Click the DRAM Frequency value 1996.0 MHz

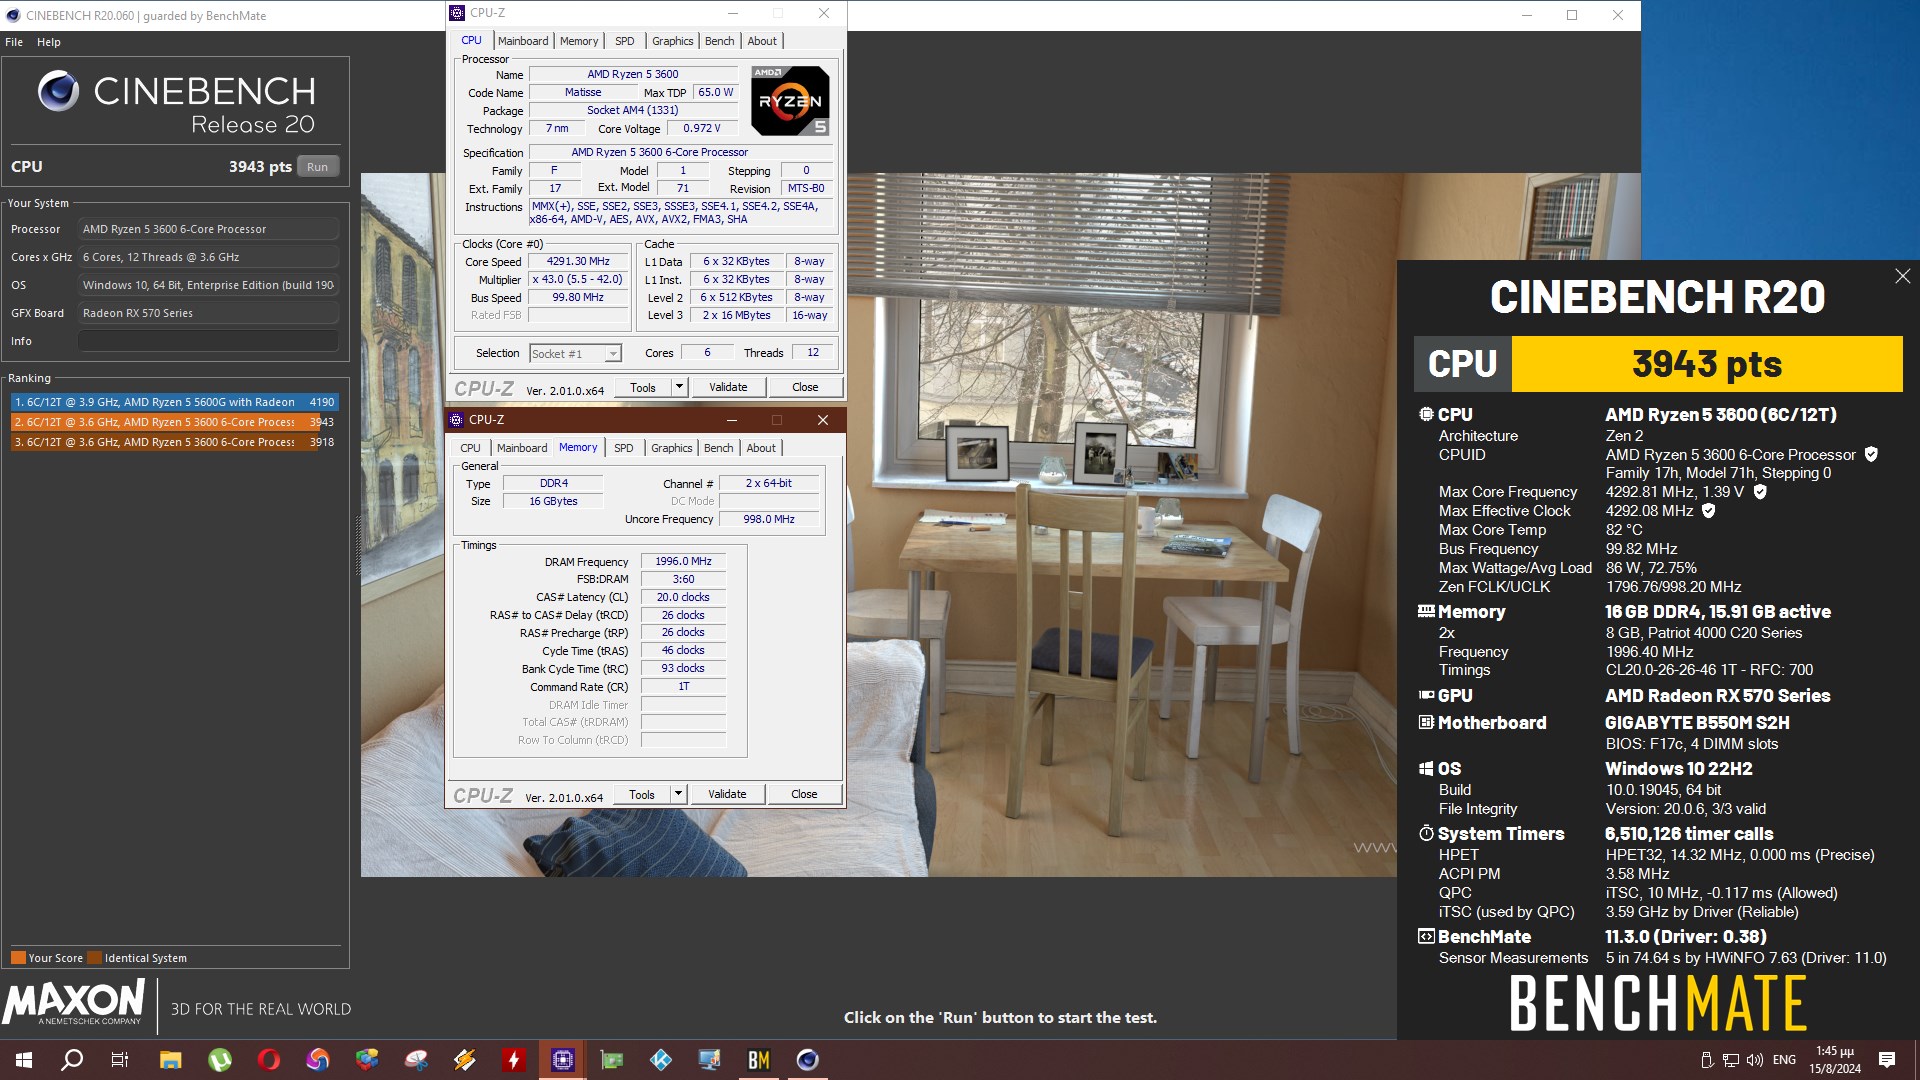[683, 562]
